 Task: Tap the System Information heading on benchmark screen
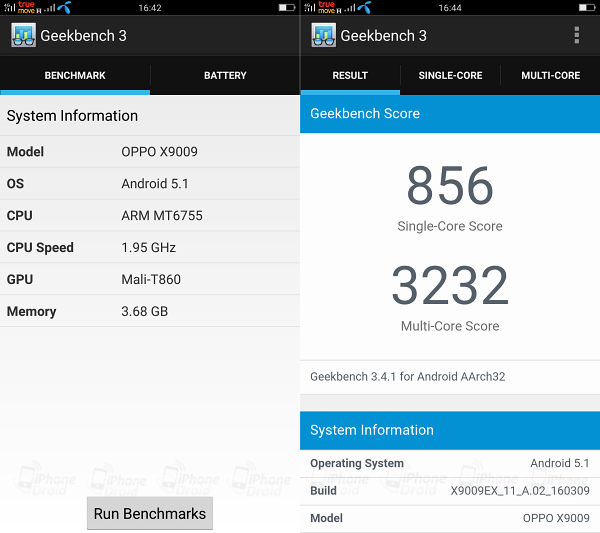coord(72,116)
